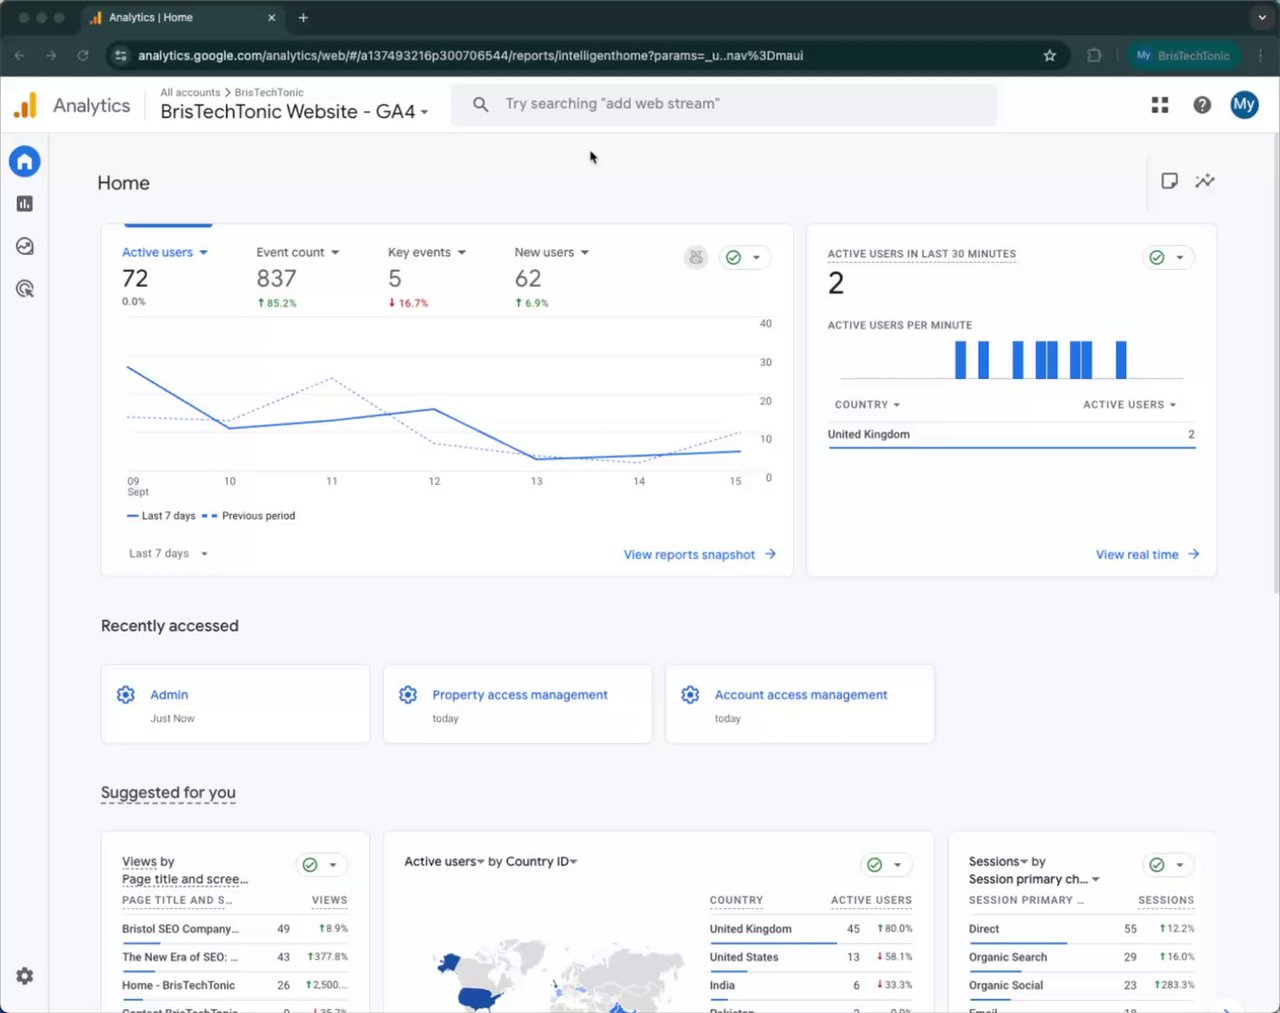Screen dimensions: 1280x1013
Task: Expand data quality check on realtime card
Action: point(1169,258)
